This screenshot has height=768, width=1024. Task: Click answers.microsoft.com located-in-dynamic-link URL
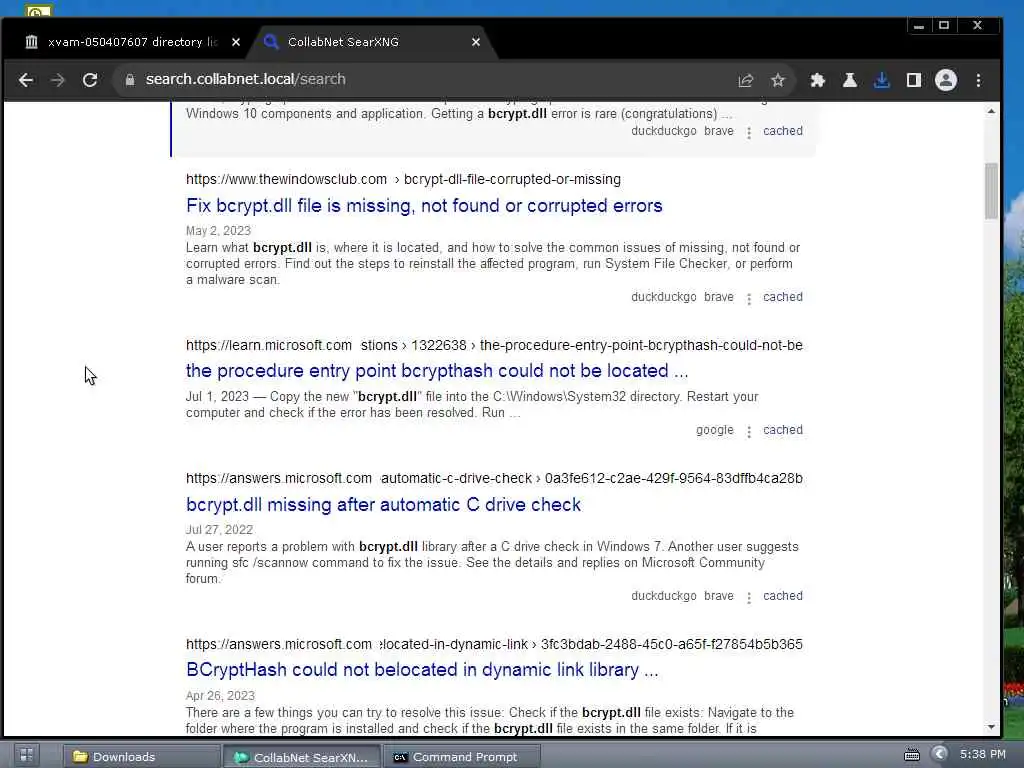[494, 645]
